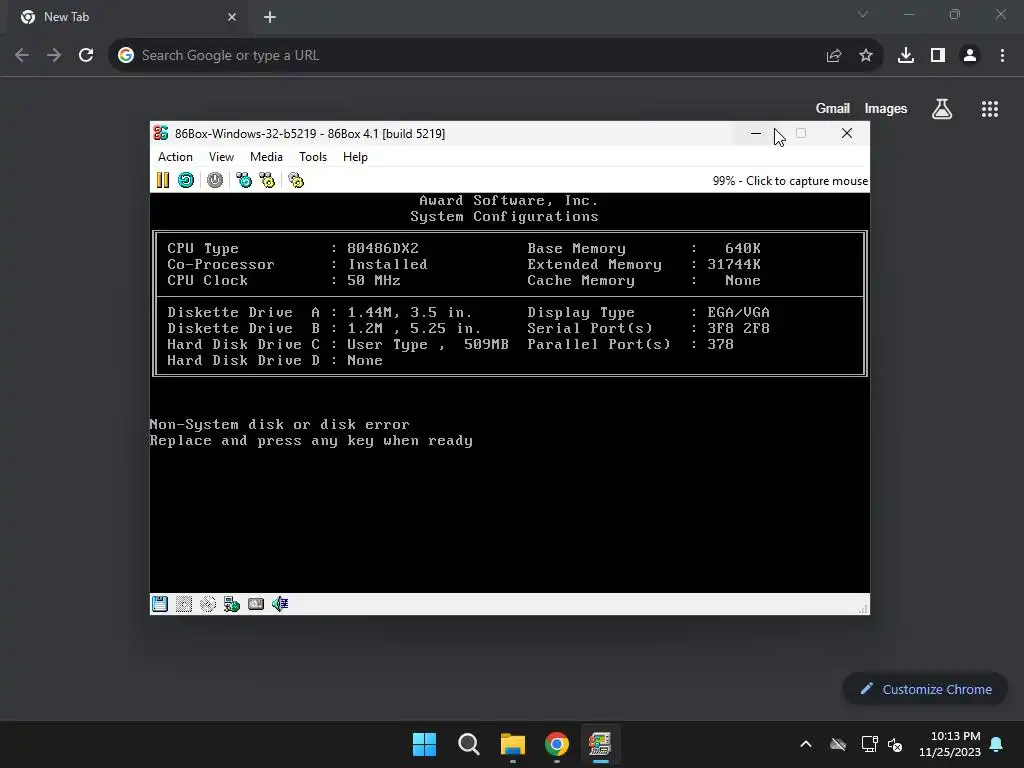Image resolution: width=1024 pixels, height=768 pixels.
Task: Show hidden system tray icons chevron
Action: click(806, 744)
